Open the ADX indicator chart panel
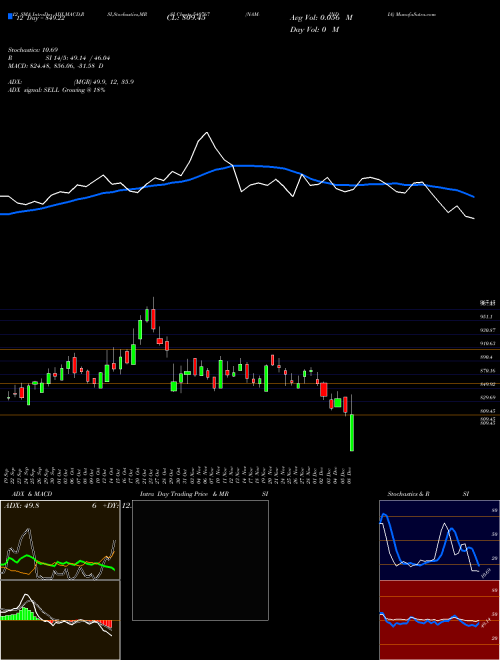 point(60,540)
